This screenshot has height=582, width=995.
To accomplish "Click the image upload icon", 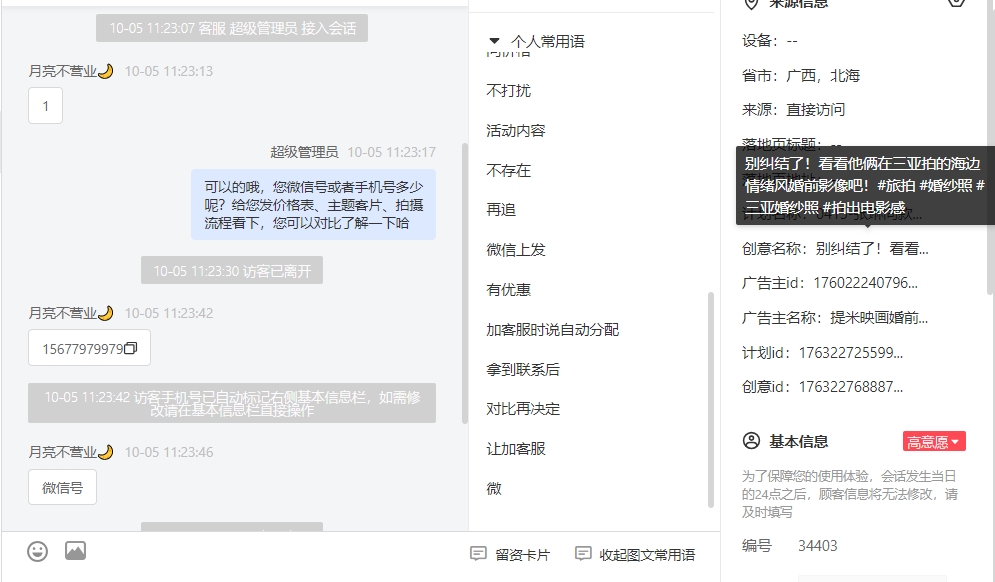I will tap(76, 550).
